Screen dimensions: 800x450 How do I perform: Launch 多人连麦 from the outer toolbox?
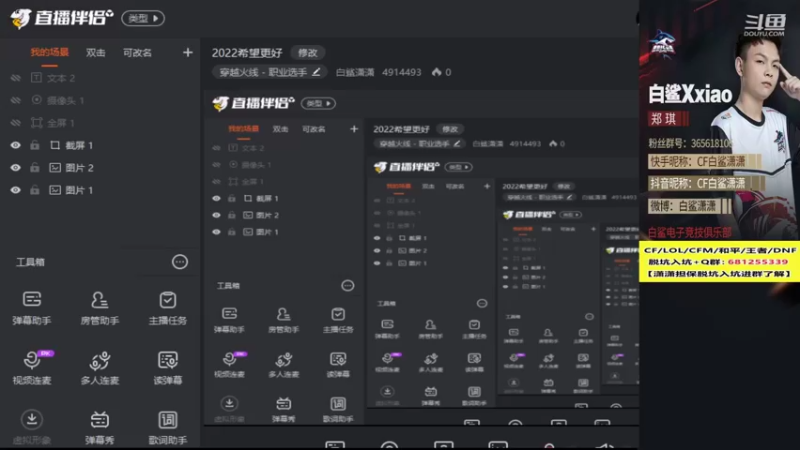pyautogui.click(x=99, y=367)
